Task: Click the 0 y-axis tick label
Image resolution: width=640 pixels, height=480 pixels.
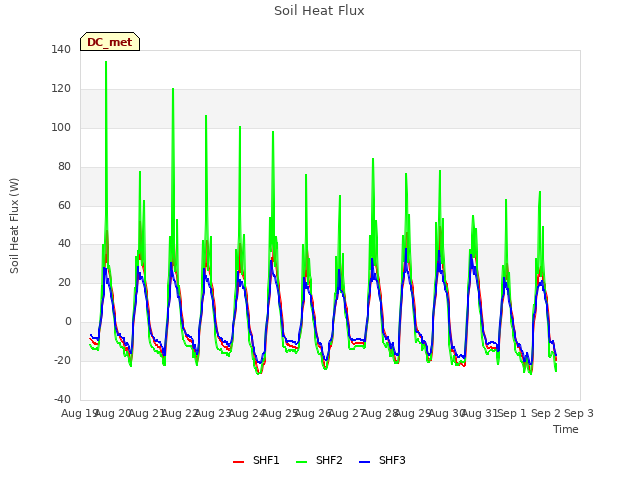Action: tap(68, 322)
